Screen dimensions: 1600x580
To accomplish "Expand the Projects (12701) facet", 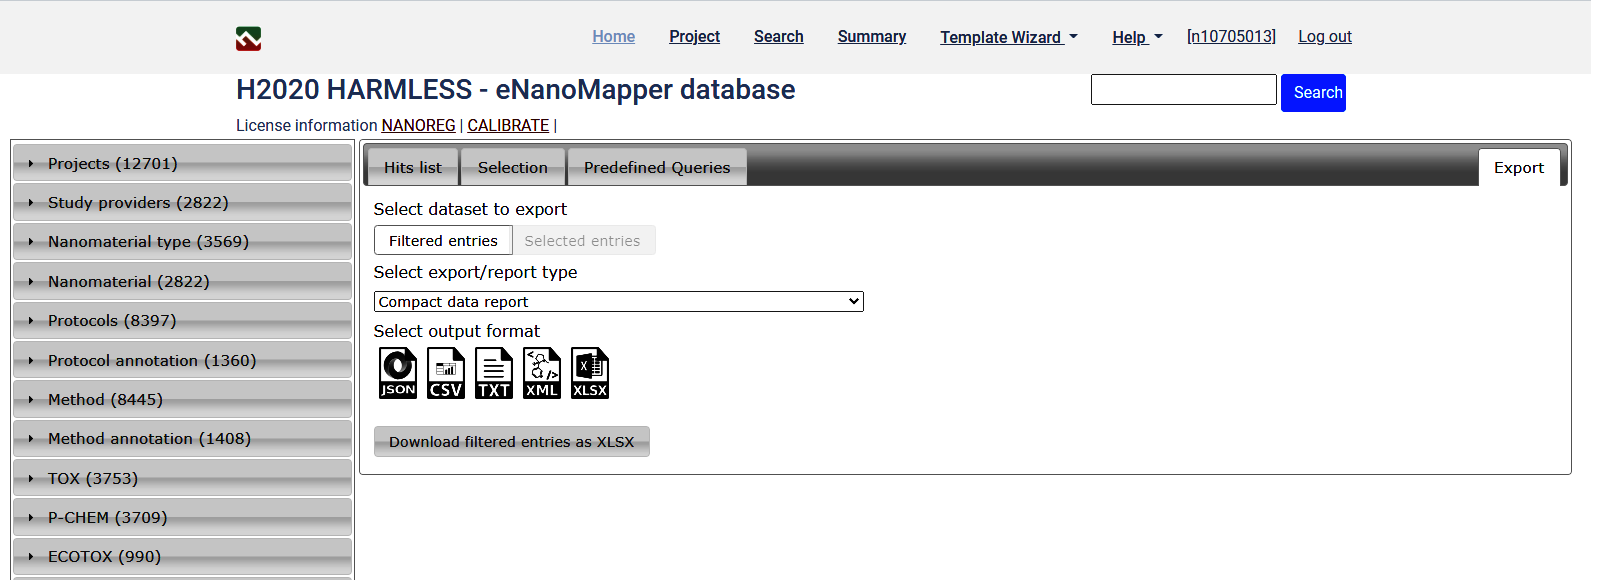I will click(182, 163).
